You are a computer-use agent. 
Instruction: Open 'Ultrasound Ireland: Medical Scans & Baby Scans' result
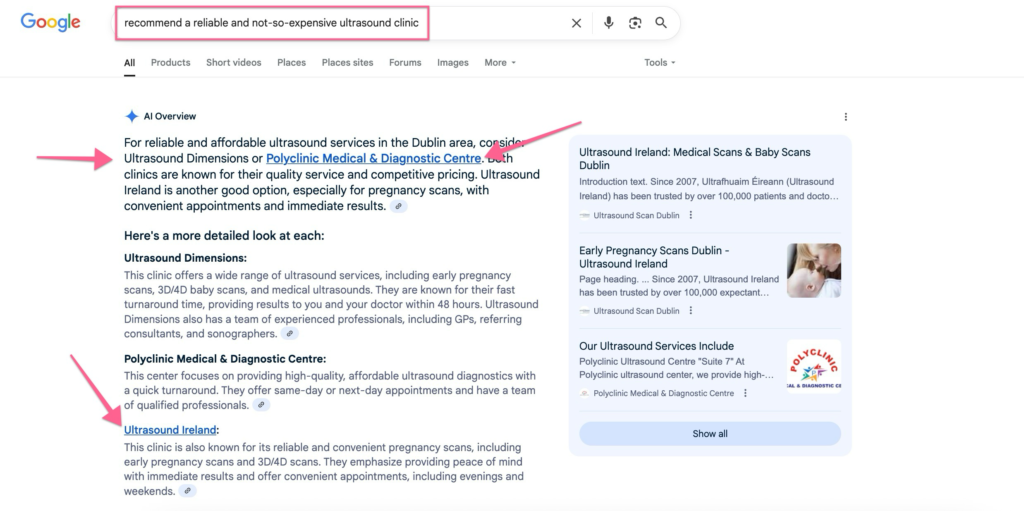[694, 159]
